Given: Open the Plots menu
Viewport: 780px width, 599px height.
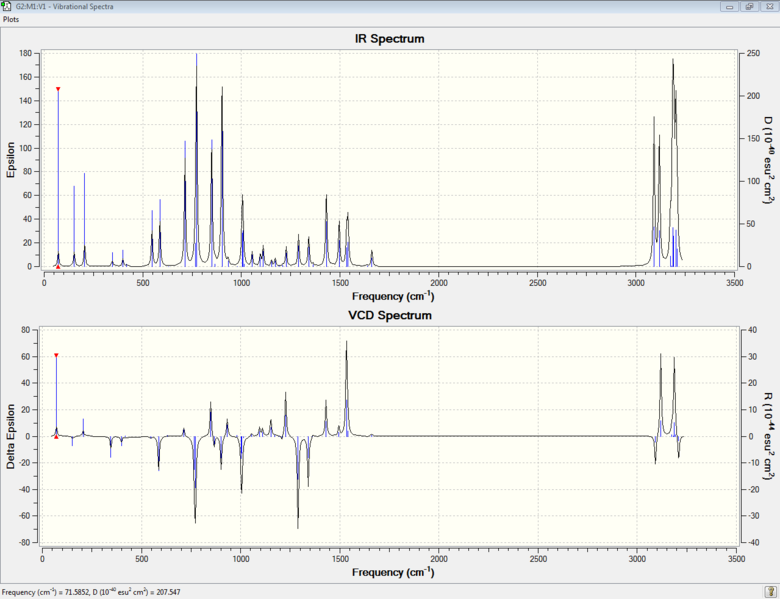Looking at the screenshot, I should (11, 19).
